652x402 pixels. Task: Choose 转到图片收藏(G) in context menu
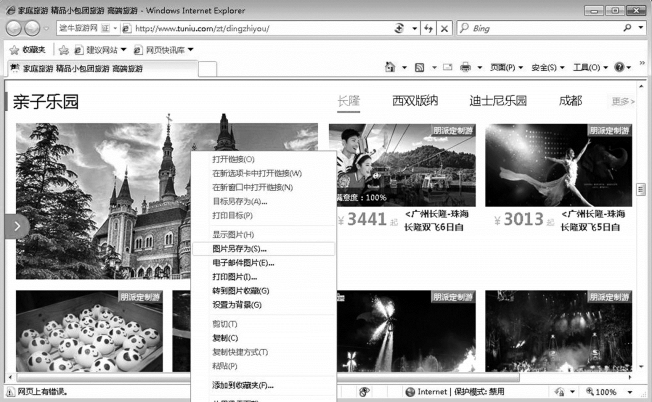(264, 291)
